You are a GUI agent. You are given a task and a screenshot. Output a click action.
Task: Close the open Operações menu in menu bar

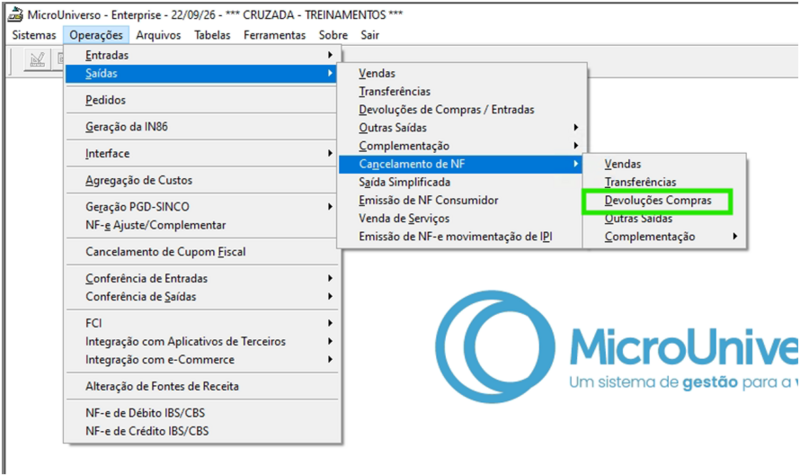[96, 35]
